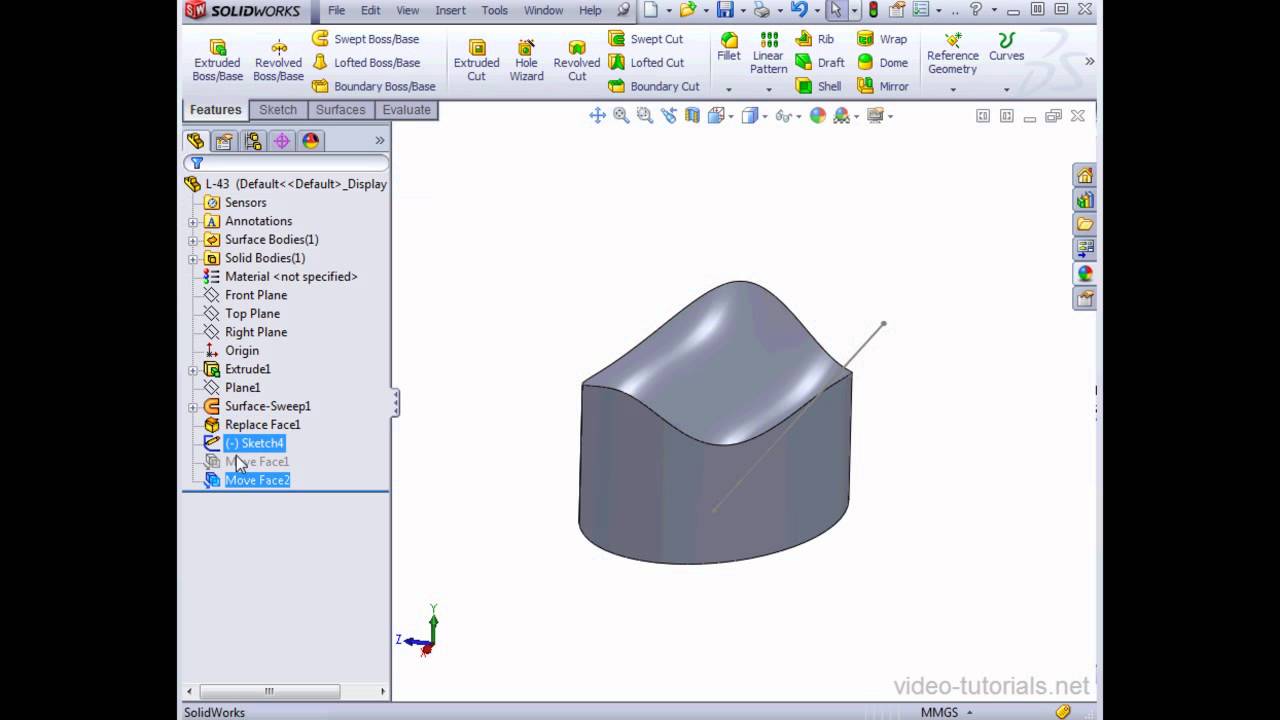The width and height of the screenshot is (1280, 720).
Task: Expand the Extrude1 feature node
Action: click(193, 370)
